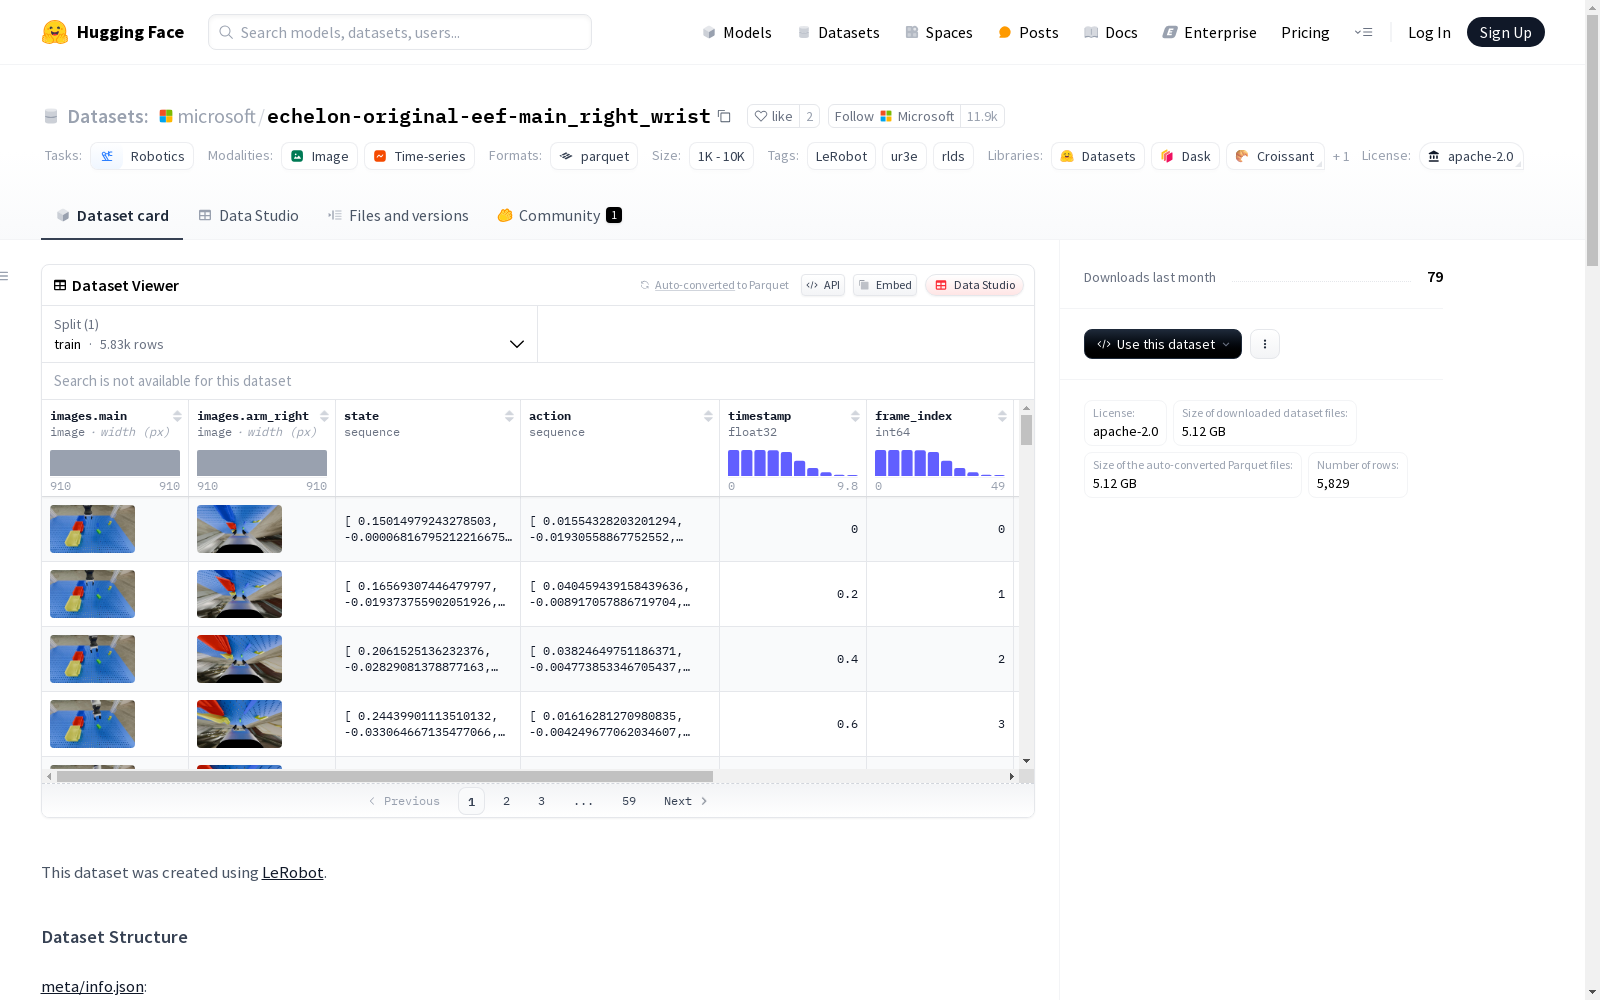
Task: Select the Datasets library tag
Action: [1098, 156]
